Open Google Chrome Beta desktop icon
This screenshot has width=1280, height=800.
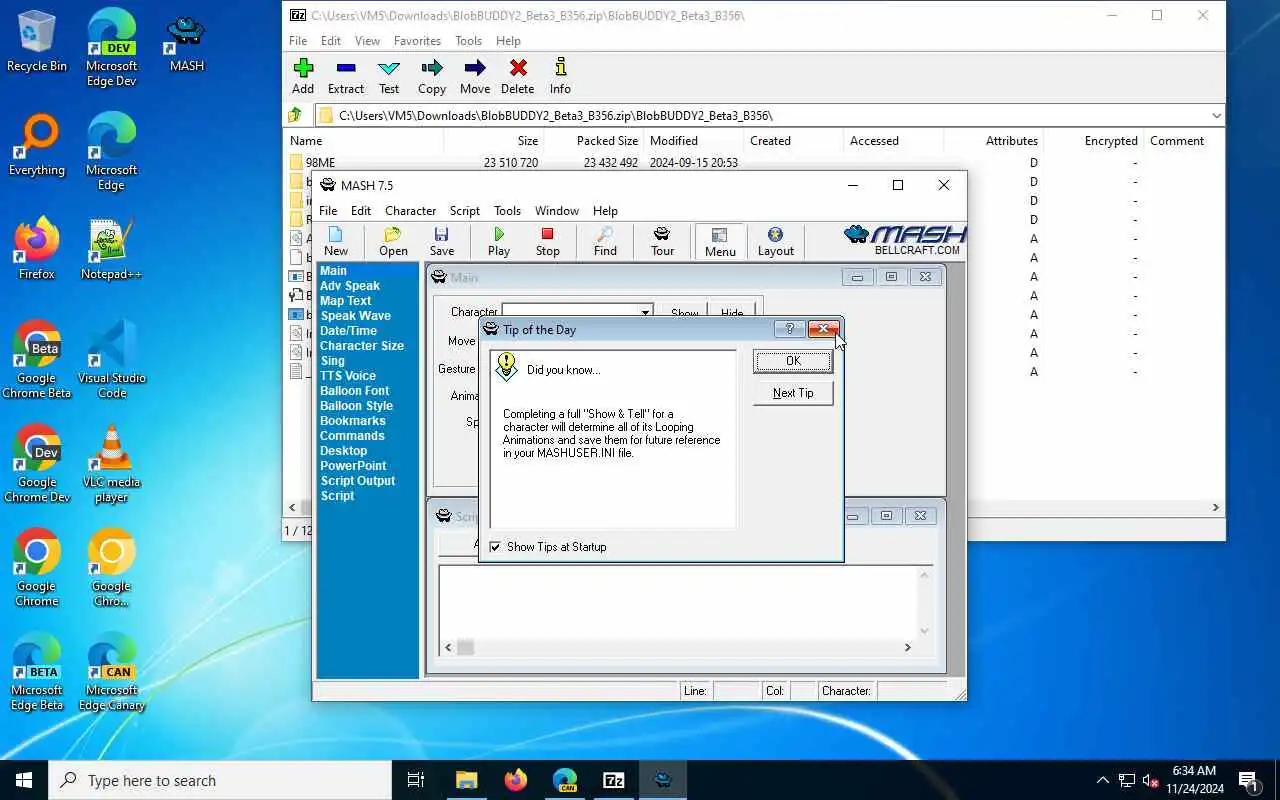tap(37, 359)
